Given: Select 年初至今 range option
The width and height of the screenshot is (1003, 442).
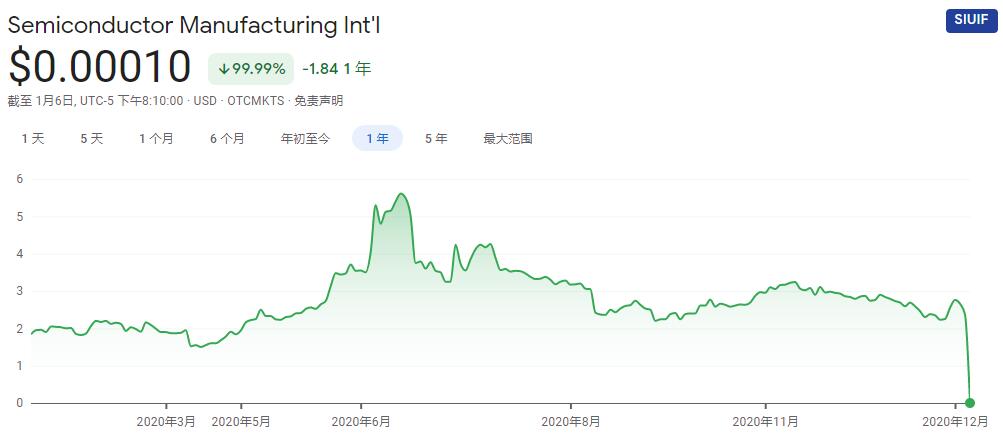Looking at the screenshot, I should [305, 139].
